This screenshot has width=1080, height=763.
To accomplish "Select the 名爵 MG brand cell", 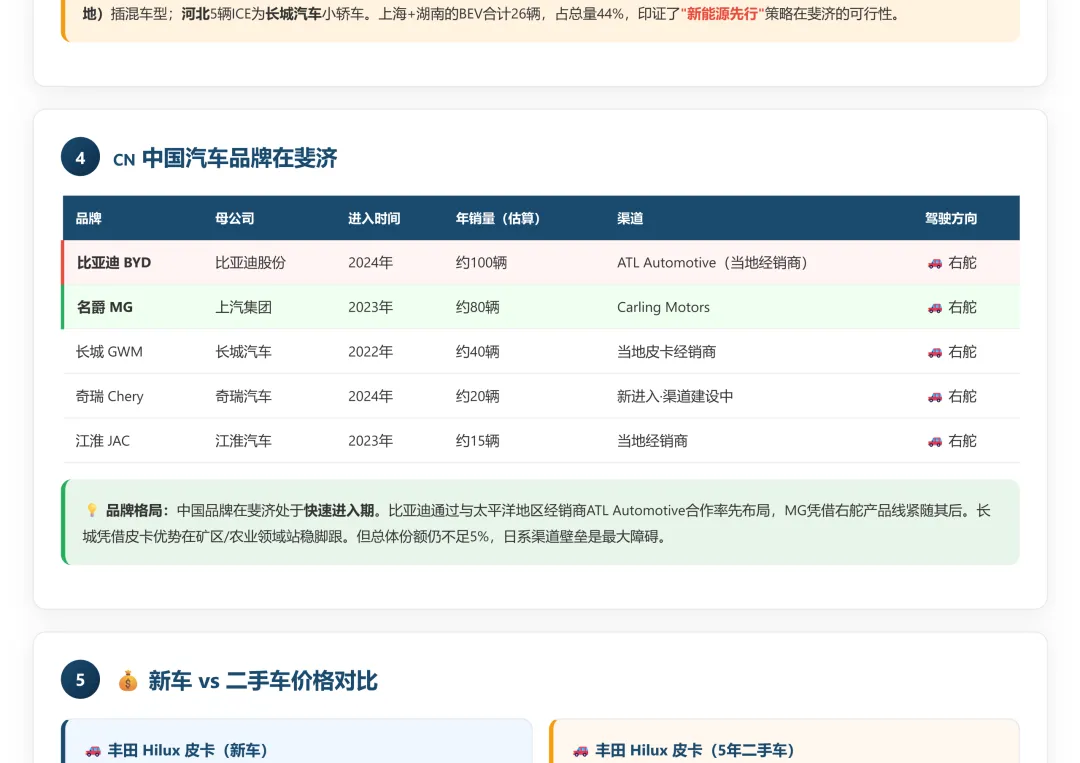I will pyautogui.click(x=105, y=307).
